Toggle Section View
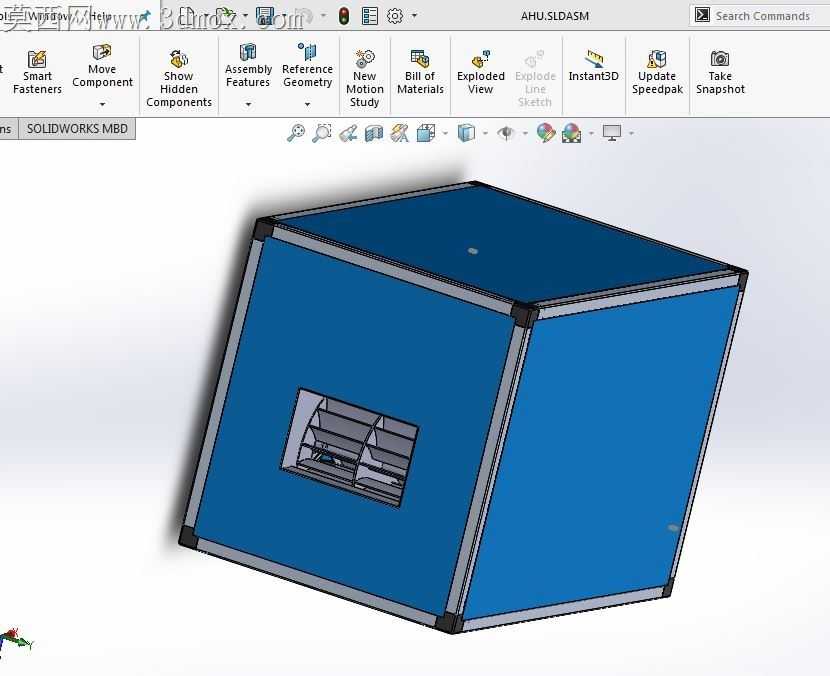The height and width of the screenshot is (676, 830). (374, 133)
